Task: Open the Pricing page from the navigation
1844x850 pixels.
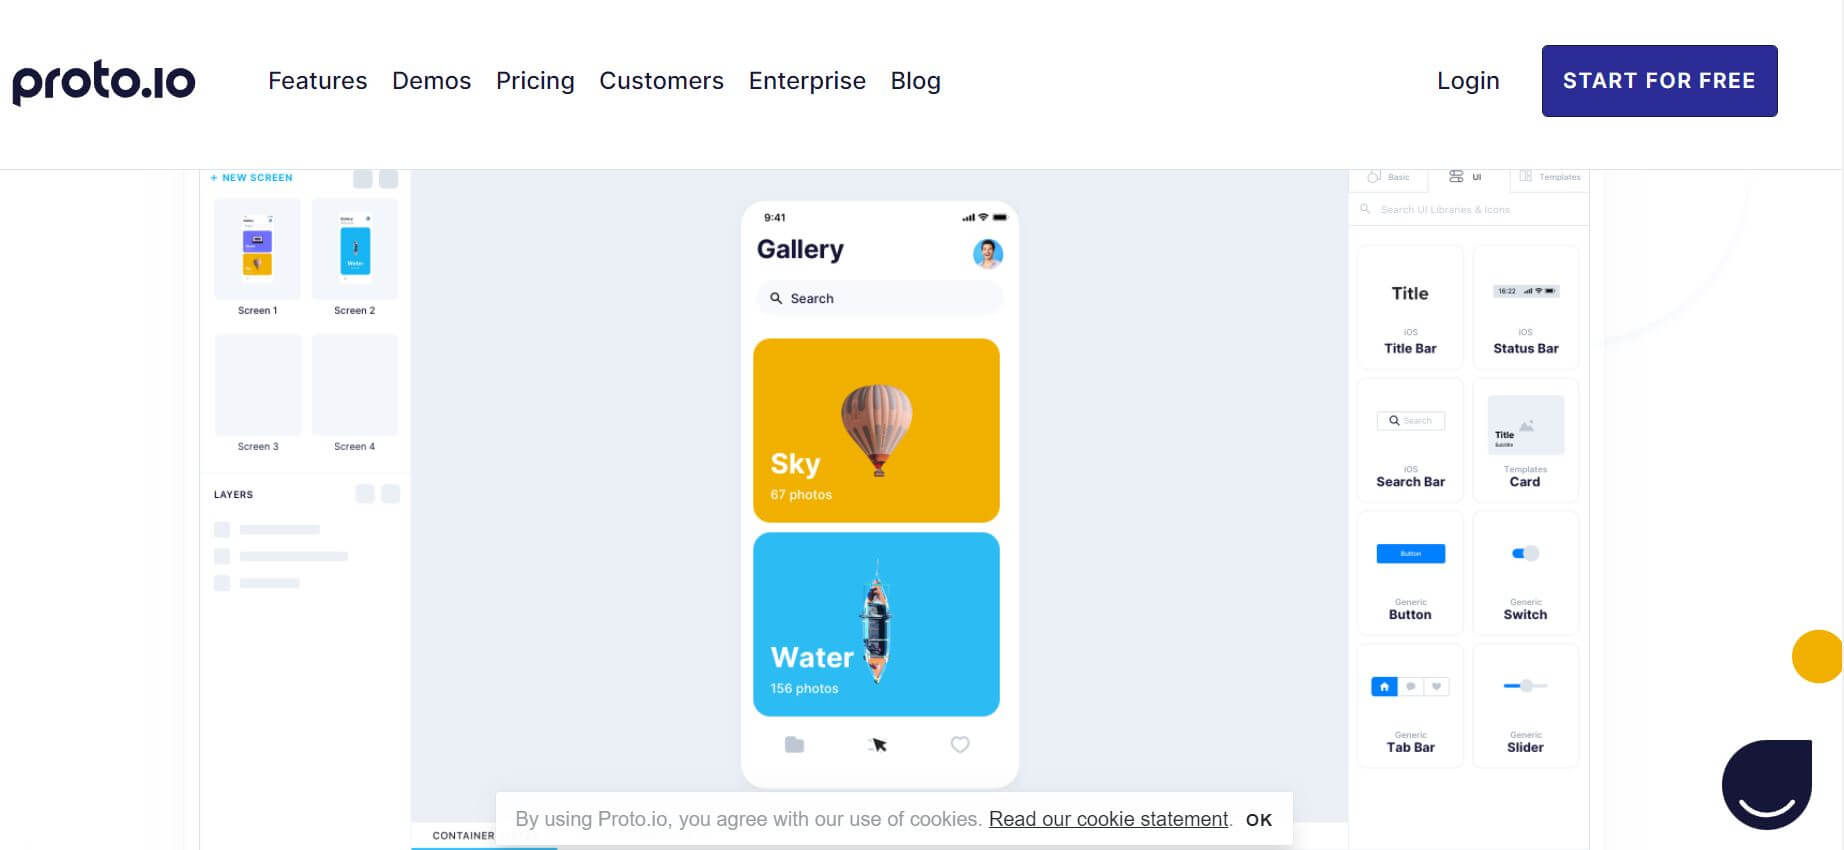Action: point(535,81)
